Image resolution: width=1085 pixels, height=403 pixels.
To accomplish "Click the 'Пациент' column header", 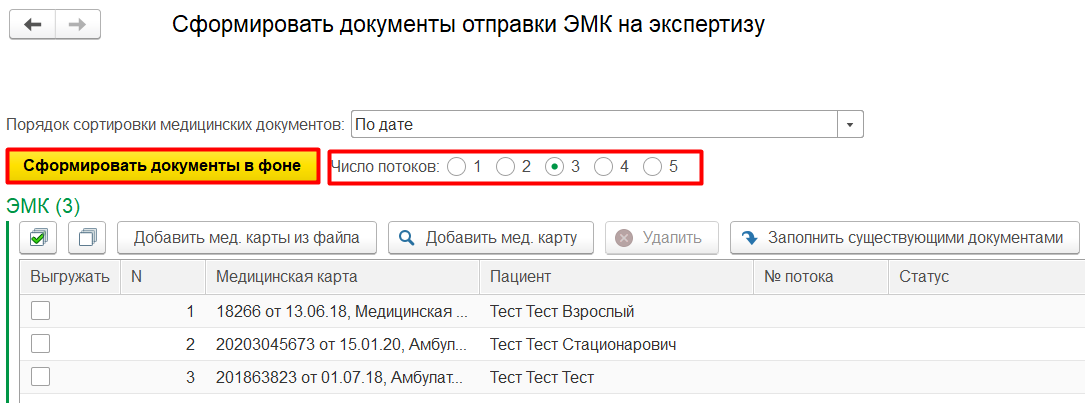I will [520, 277].
